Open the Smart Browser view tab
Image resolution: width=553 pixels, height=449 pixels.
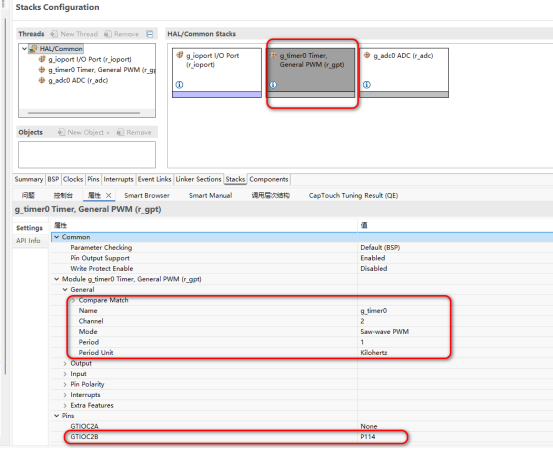tap(147, 195)
